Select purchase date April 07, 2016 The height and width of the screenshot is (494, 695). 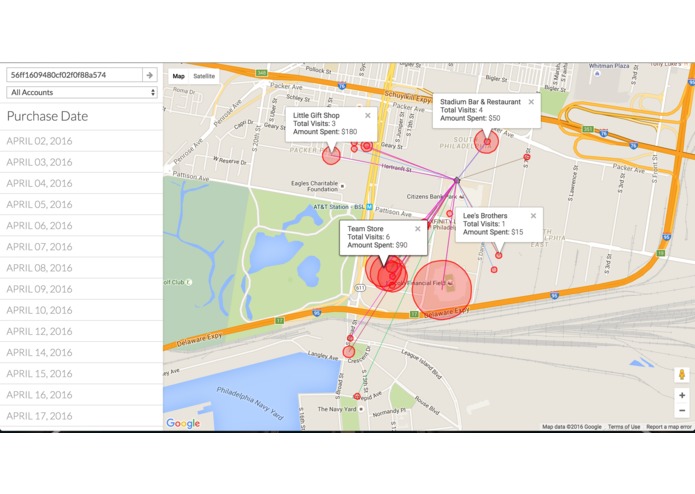point(82,247)
